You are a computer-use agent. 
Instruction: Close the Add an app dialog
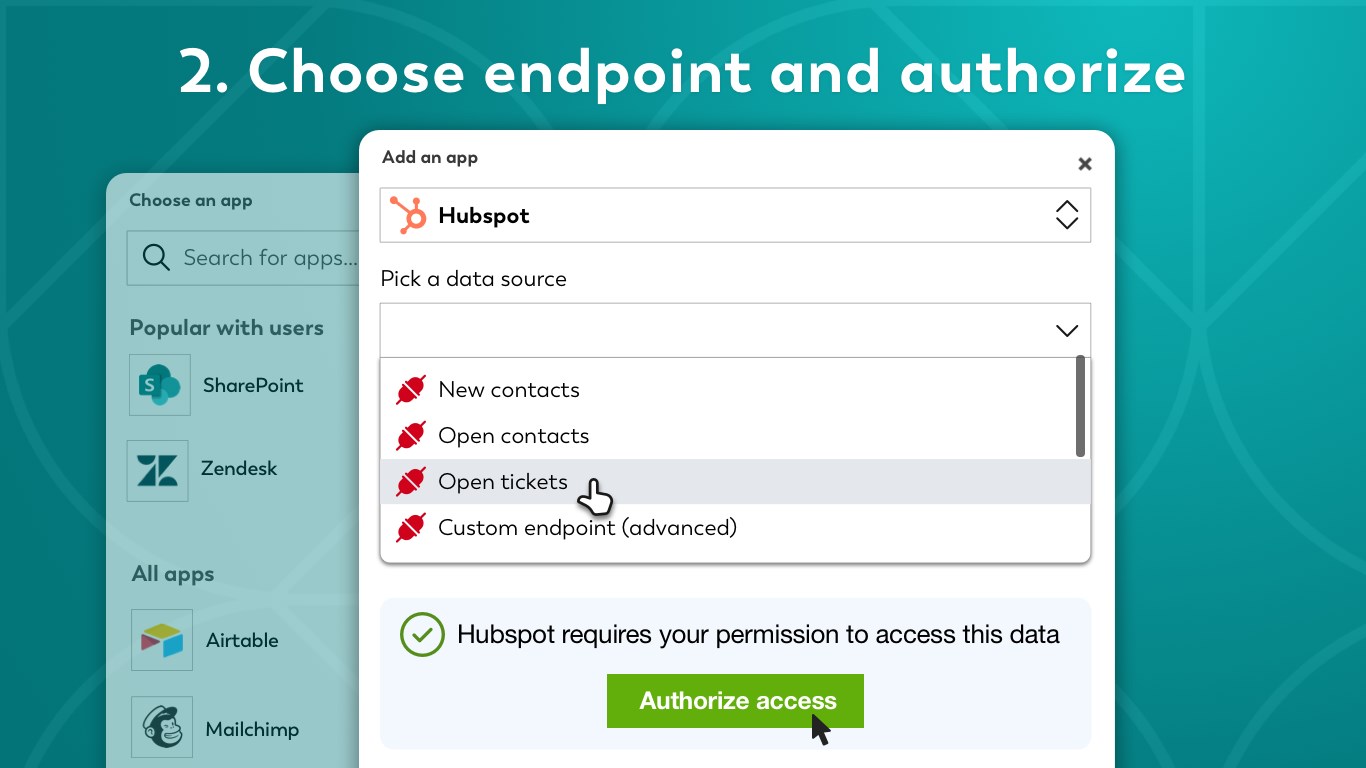coord(1085,164)
